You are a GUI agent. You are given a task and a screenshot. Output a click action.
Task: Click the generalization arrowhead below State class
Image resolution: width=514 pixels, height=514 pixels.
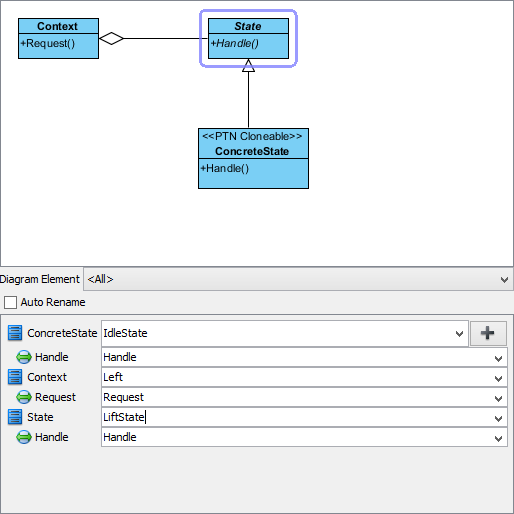click(248, 65)
